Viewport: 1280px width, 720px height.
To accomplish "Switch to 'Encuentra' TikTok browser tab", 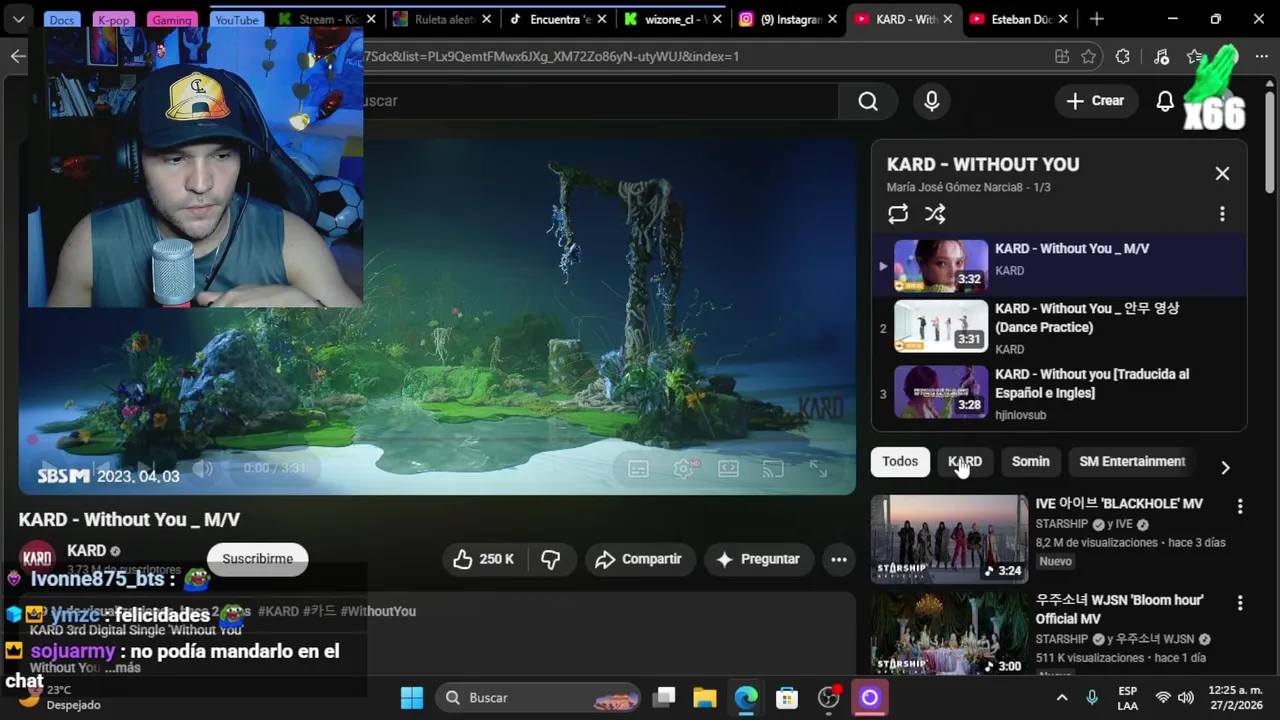I will coord(557,19).
